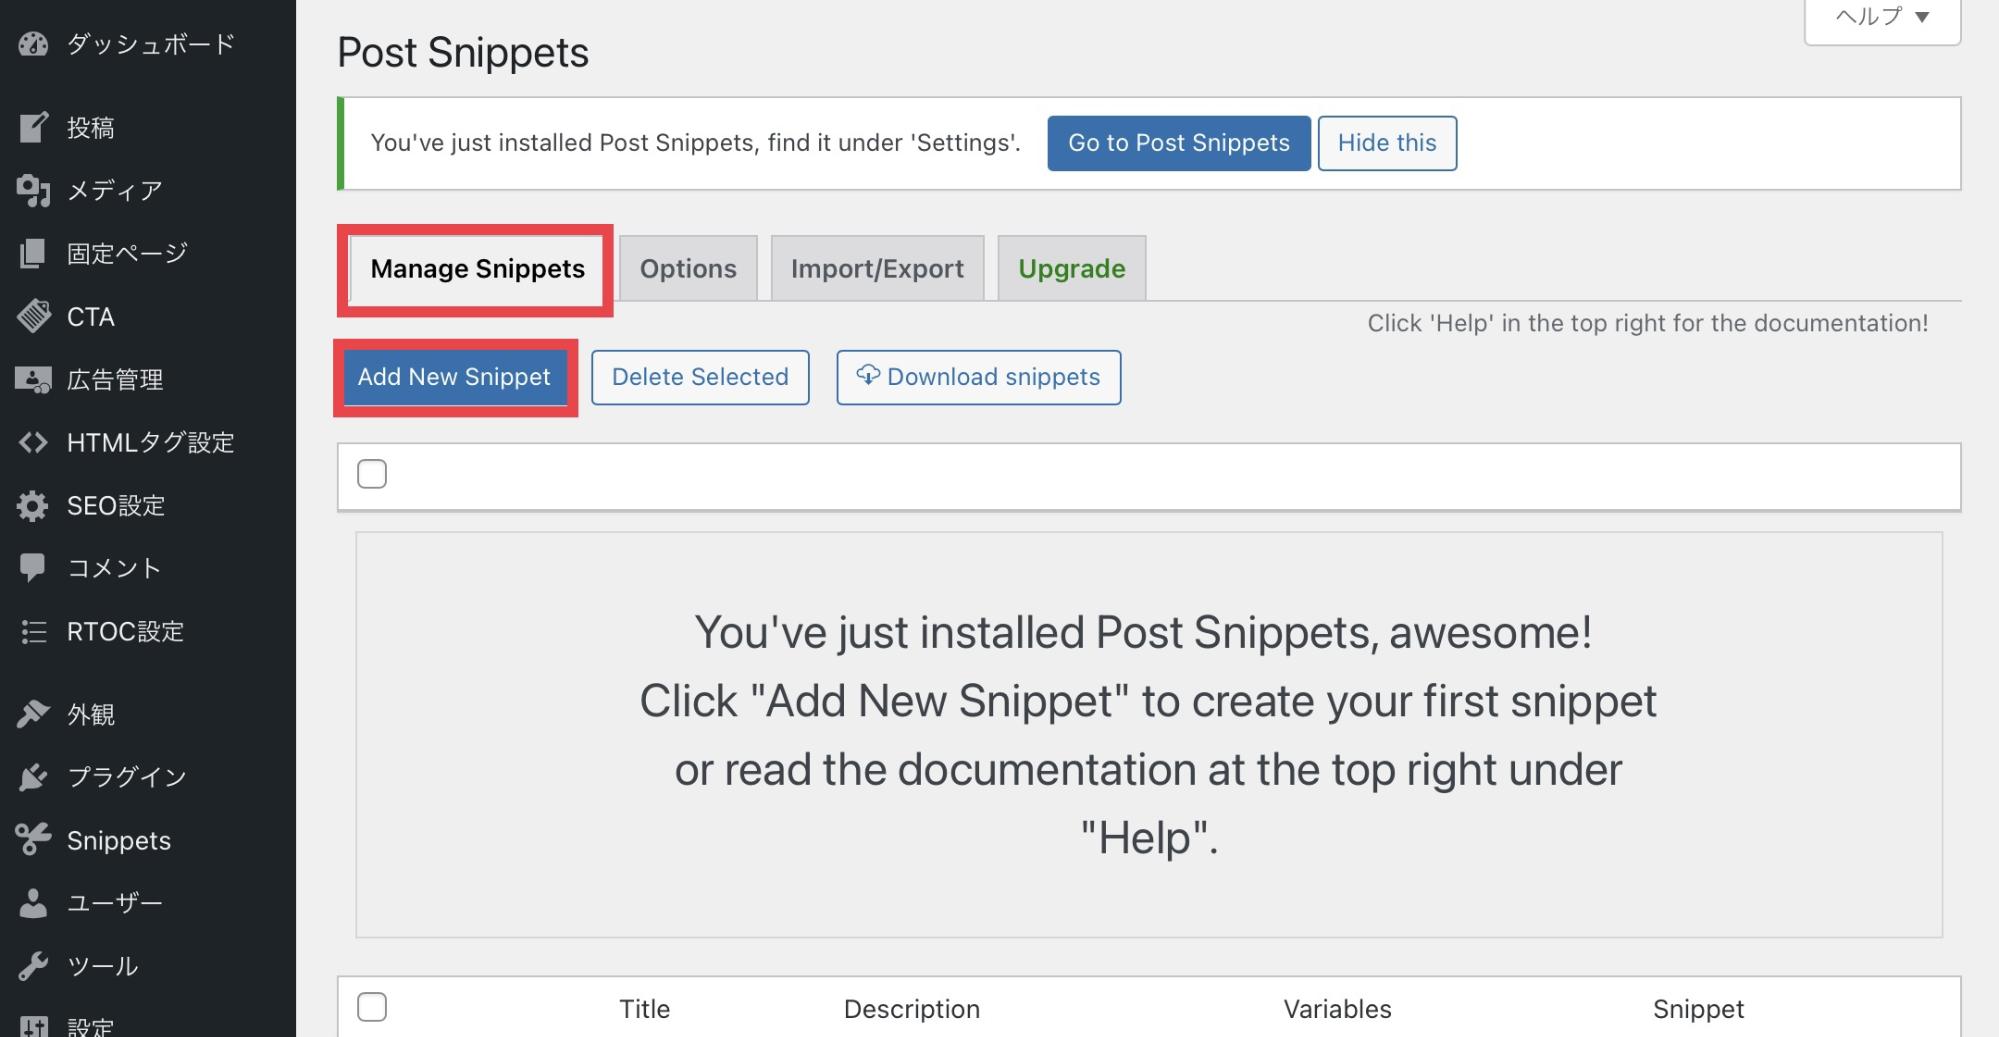
Task: Click the Delete Selected button
Action: pyautogui.click(x=700, y=377)
